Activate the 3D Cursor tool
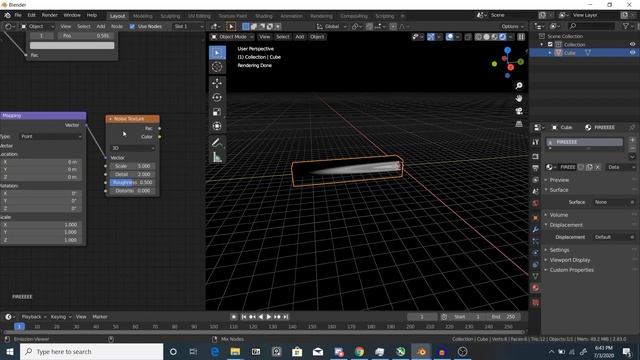Image resolution: width=640 pixels, height=360 pixels. tap(217, 67)
